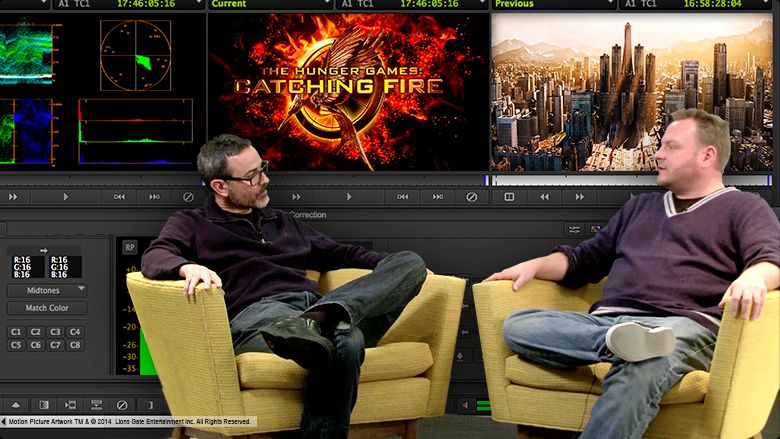Click the arrow-to-frame icon in bottom toolbar
The width and height of the screenshot is (780, 439).
click(70, 405)
